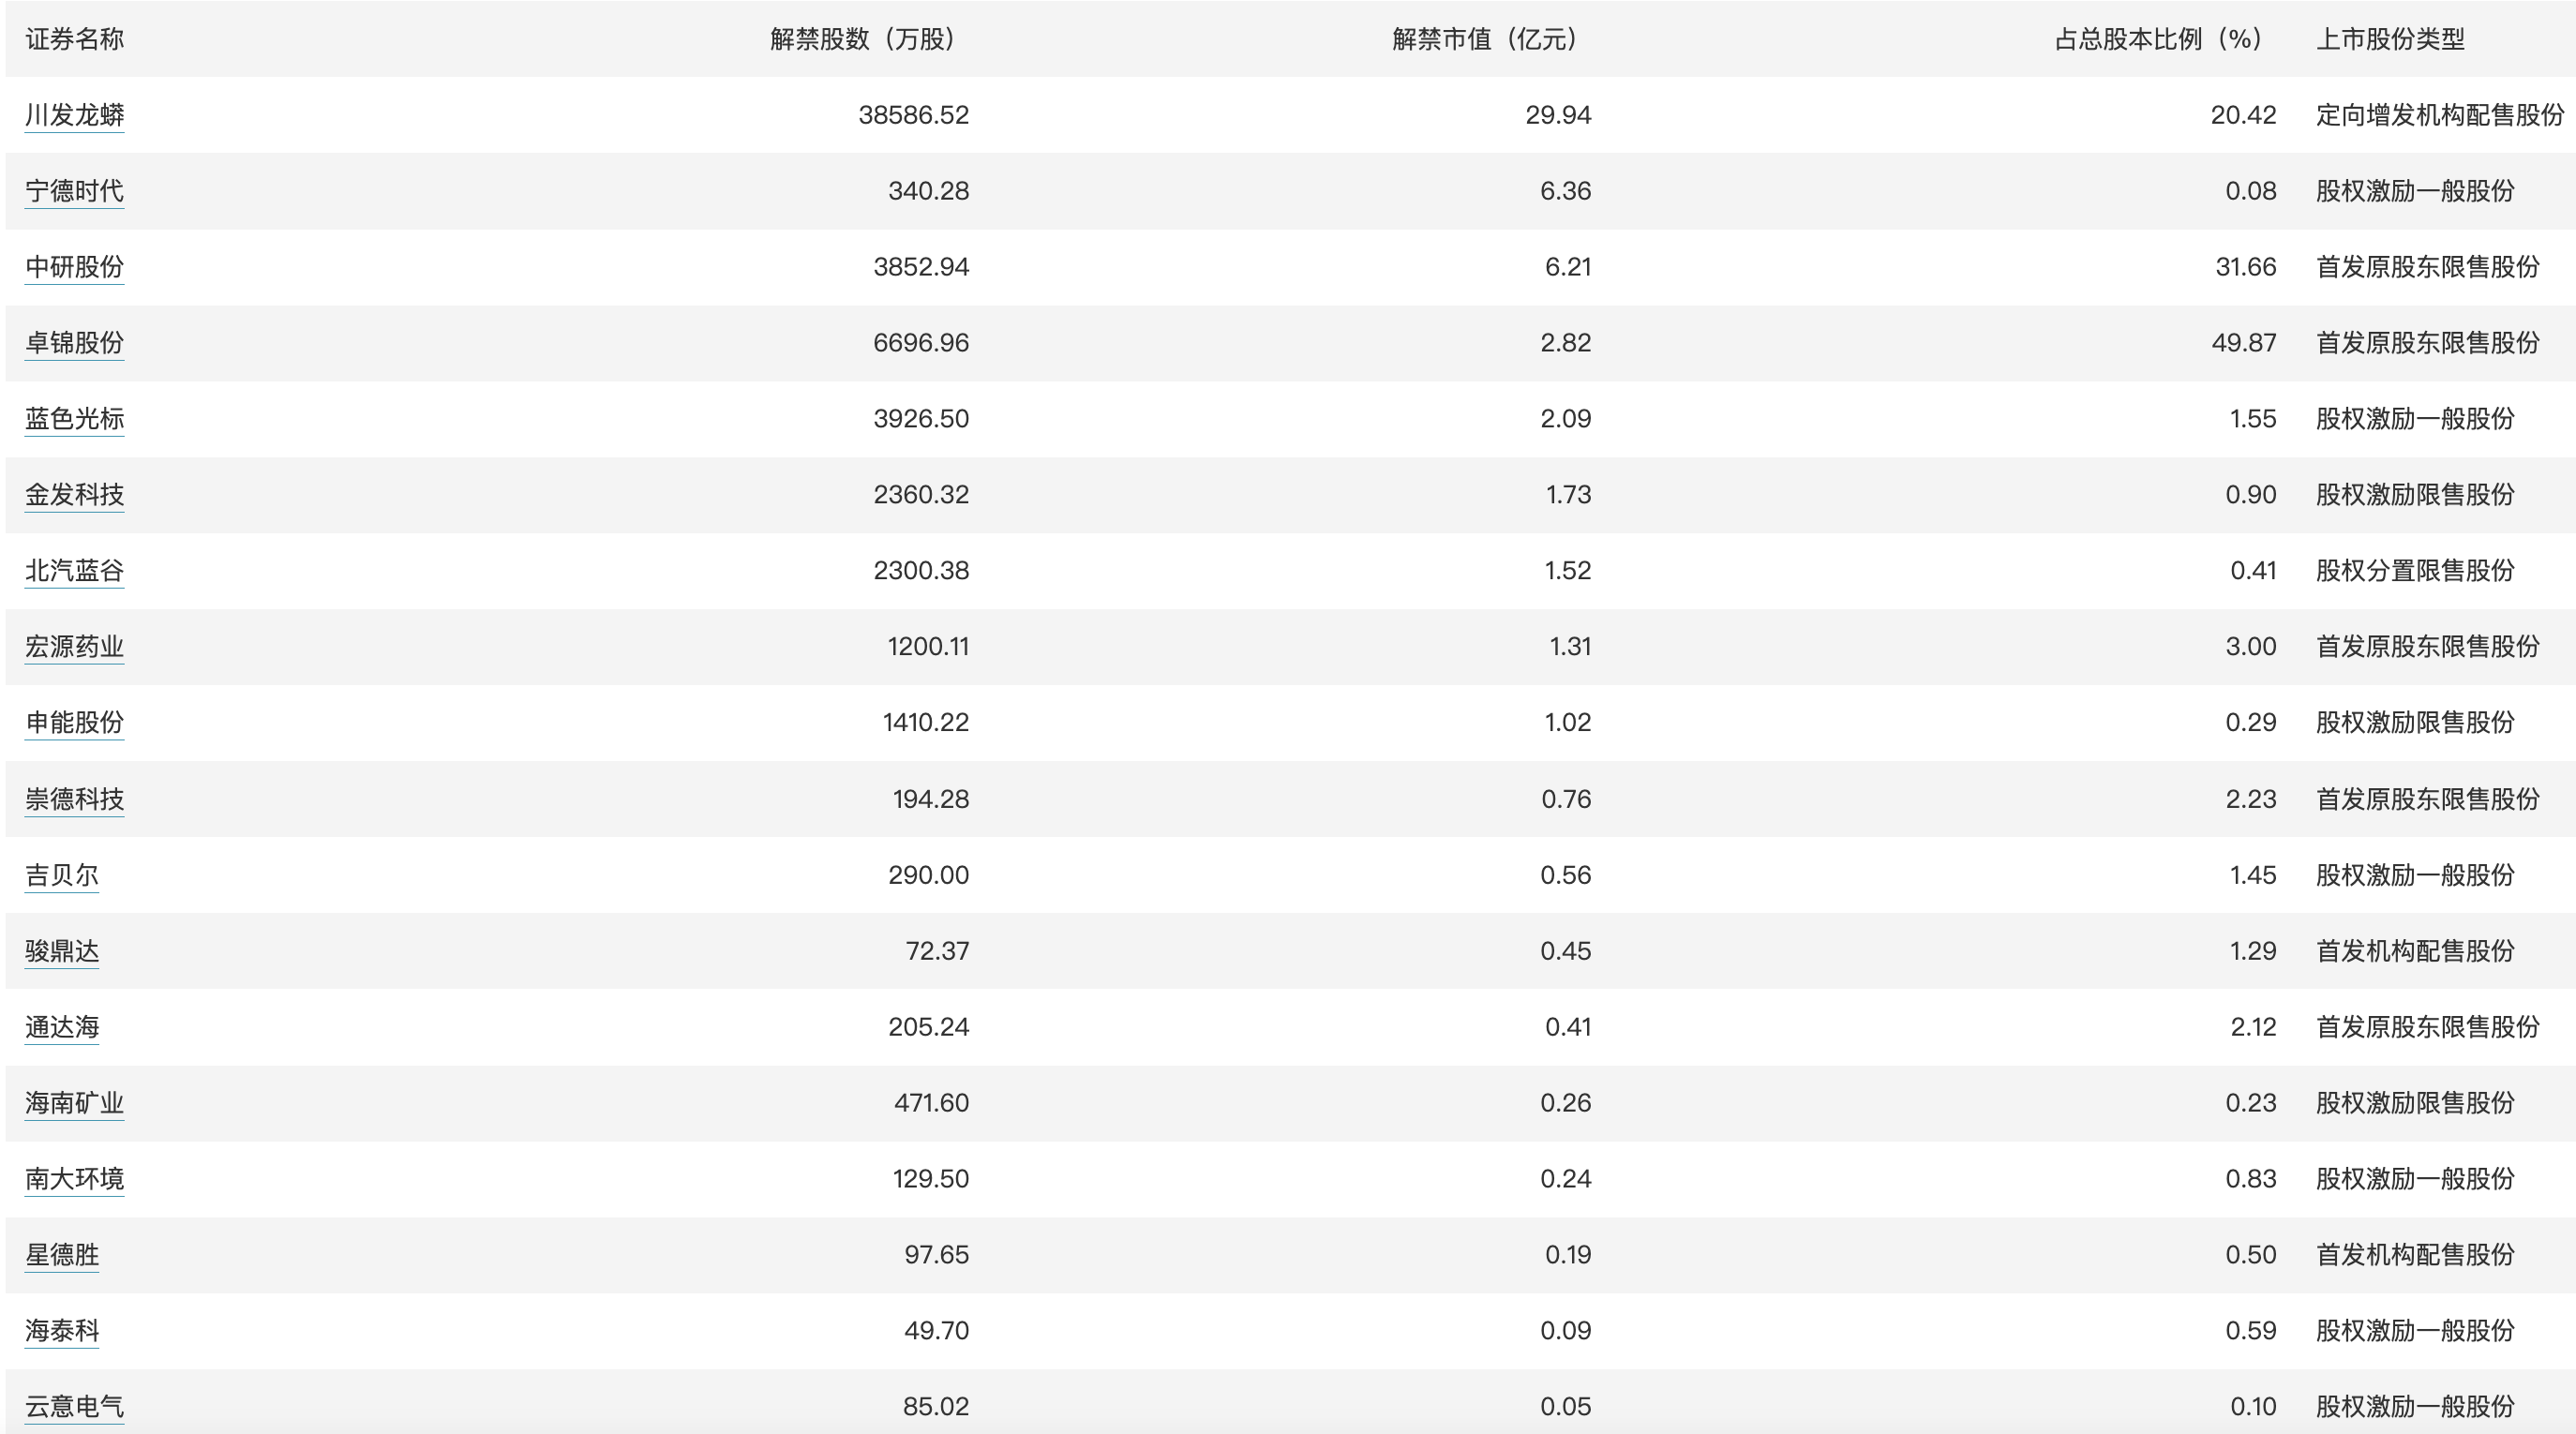Click the 解禁市值（亿元） column header
2576x1434 pixels.
(x=1485, y=39)
